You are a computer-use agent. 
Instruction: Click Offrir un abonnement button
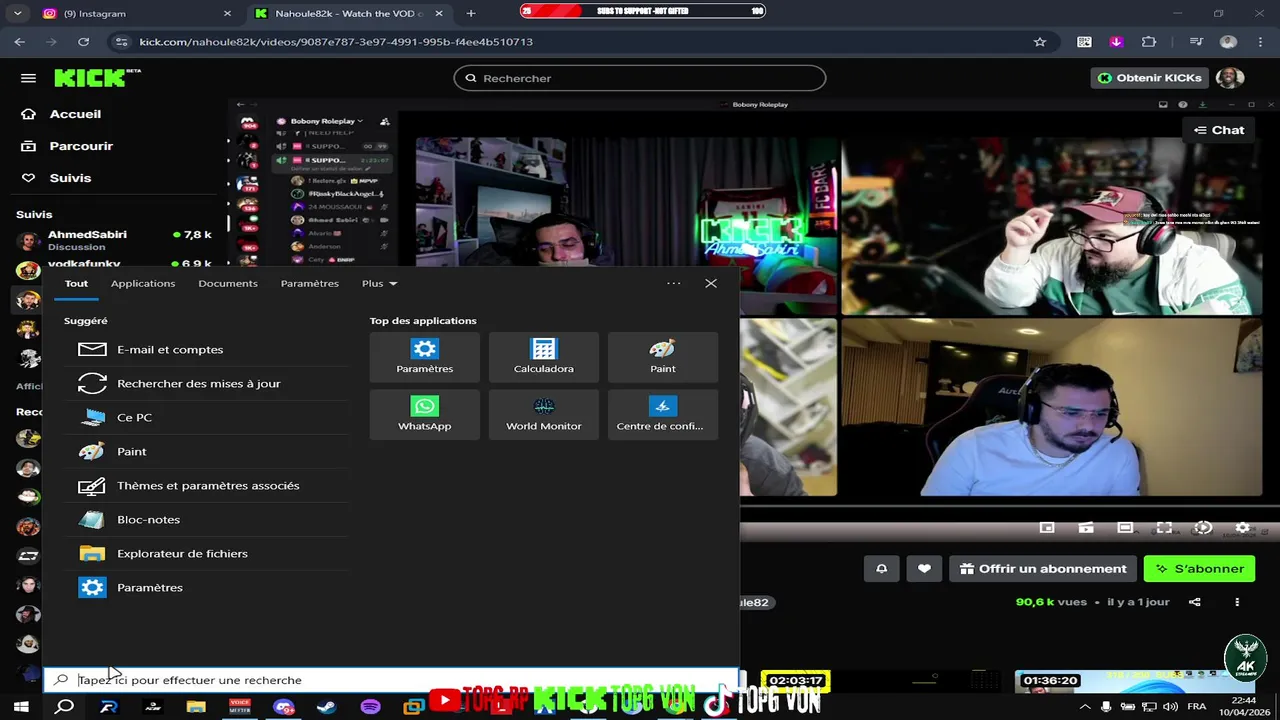click(x=1043, y=568)
